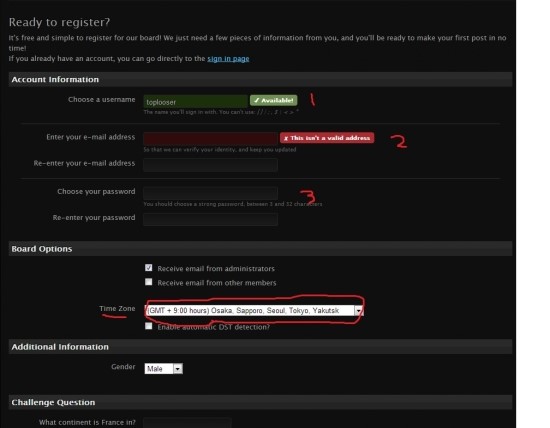
Task: Follow the sign in page link
Action: (228, 59)
